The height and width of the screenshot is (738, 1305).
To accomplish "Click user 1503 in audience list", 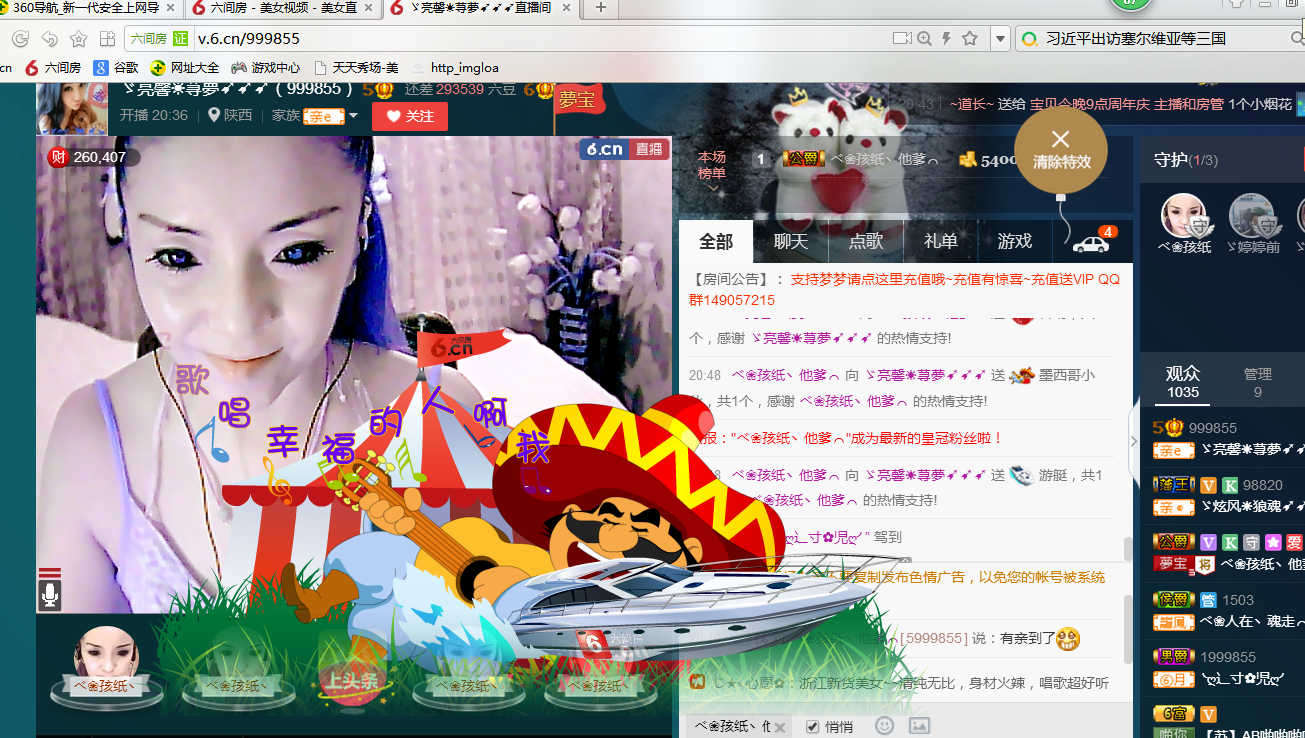I will tap(1238, 599).
